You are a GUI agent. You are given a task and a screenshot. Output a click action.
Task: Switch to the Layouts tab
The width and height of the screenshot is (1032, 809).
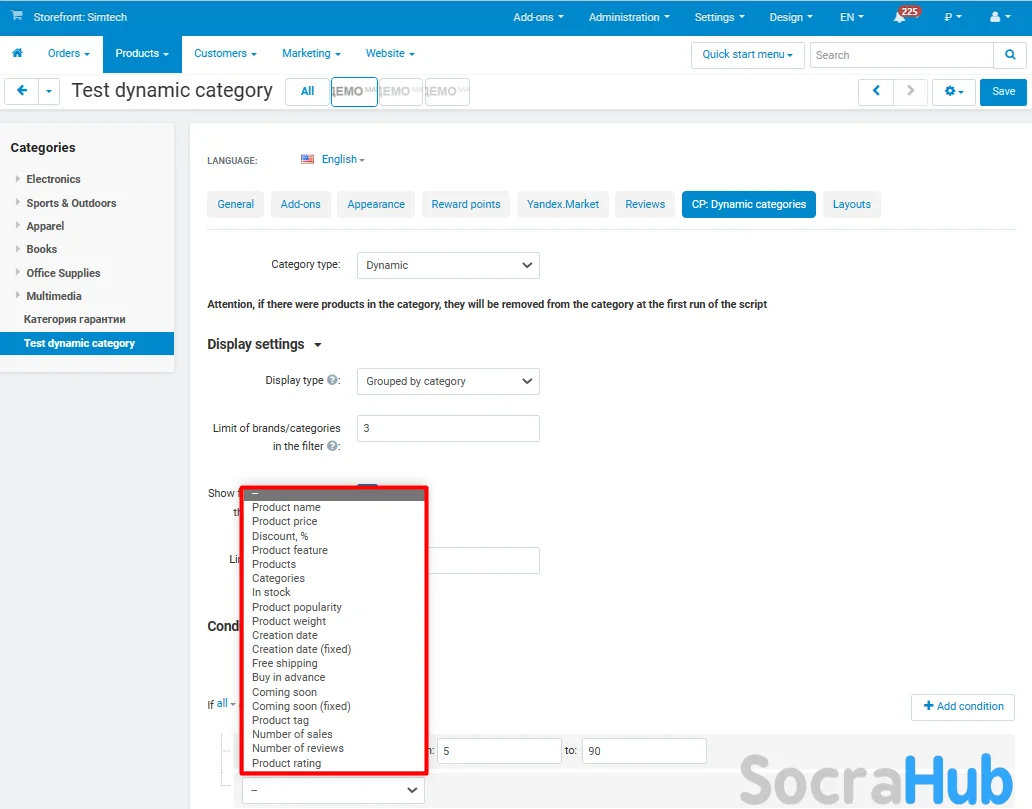point(852,204)
